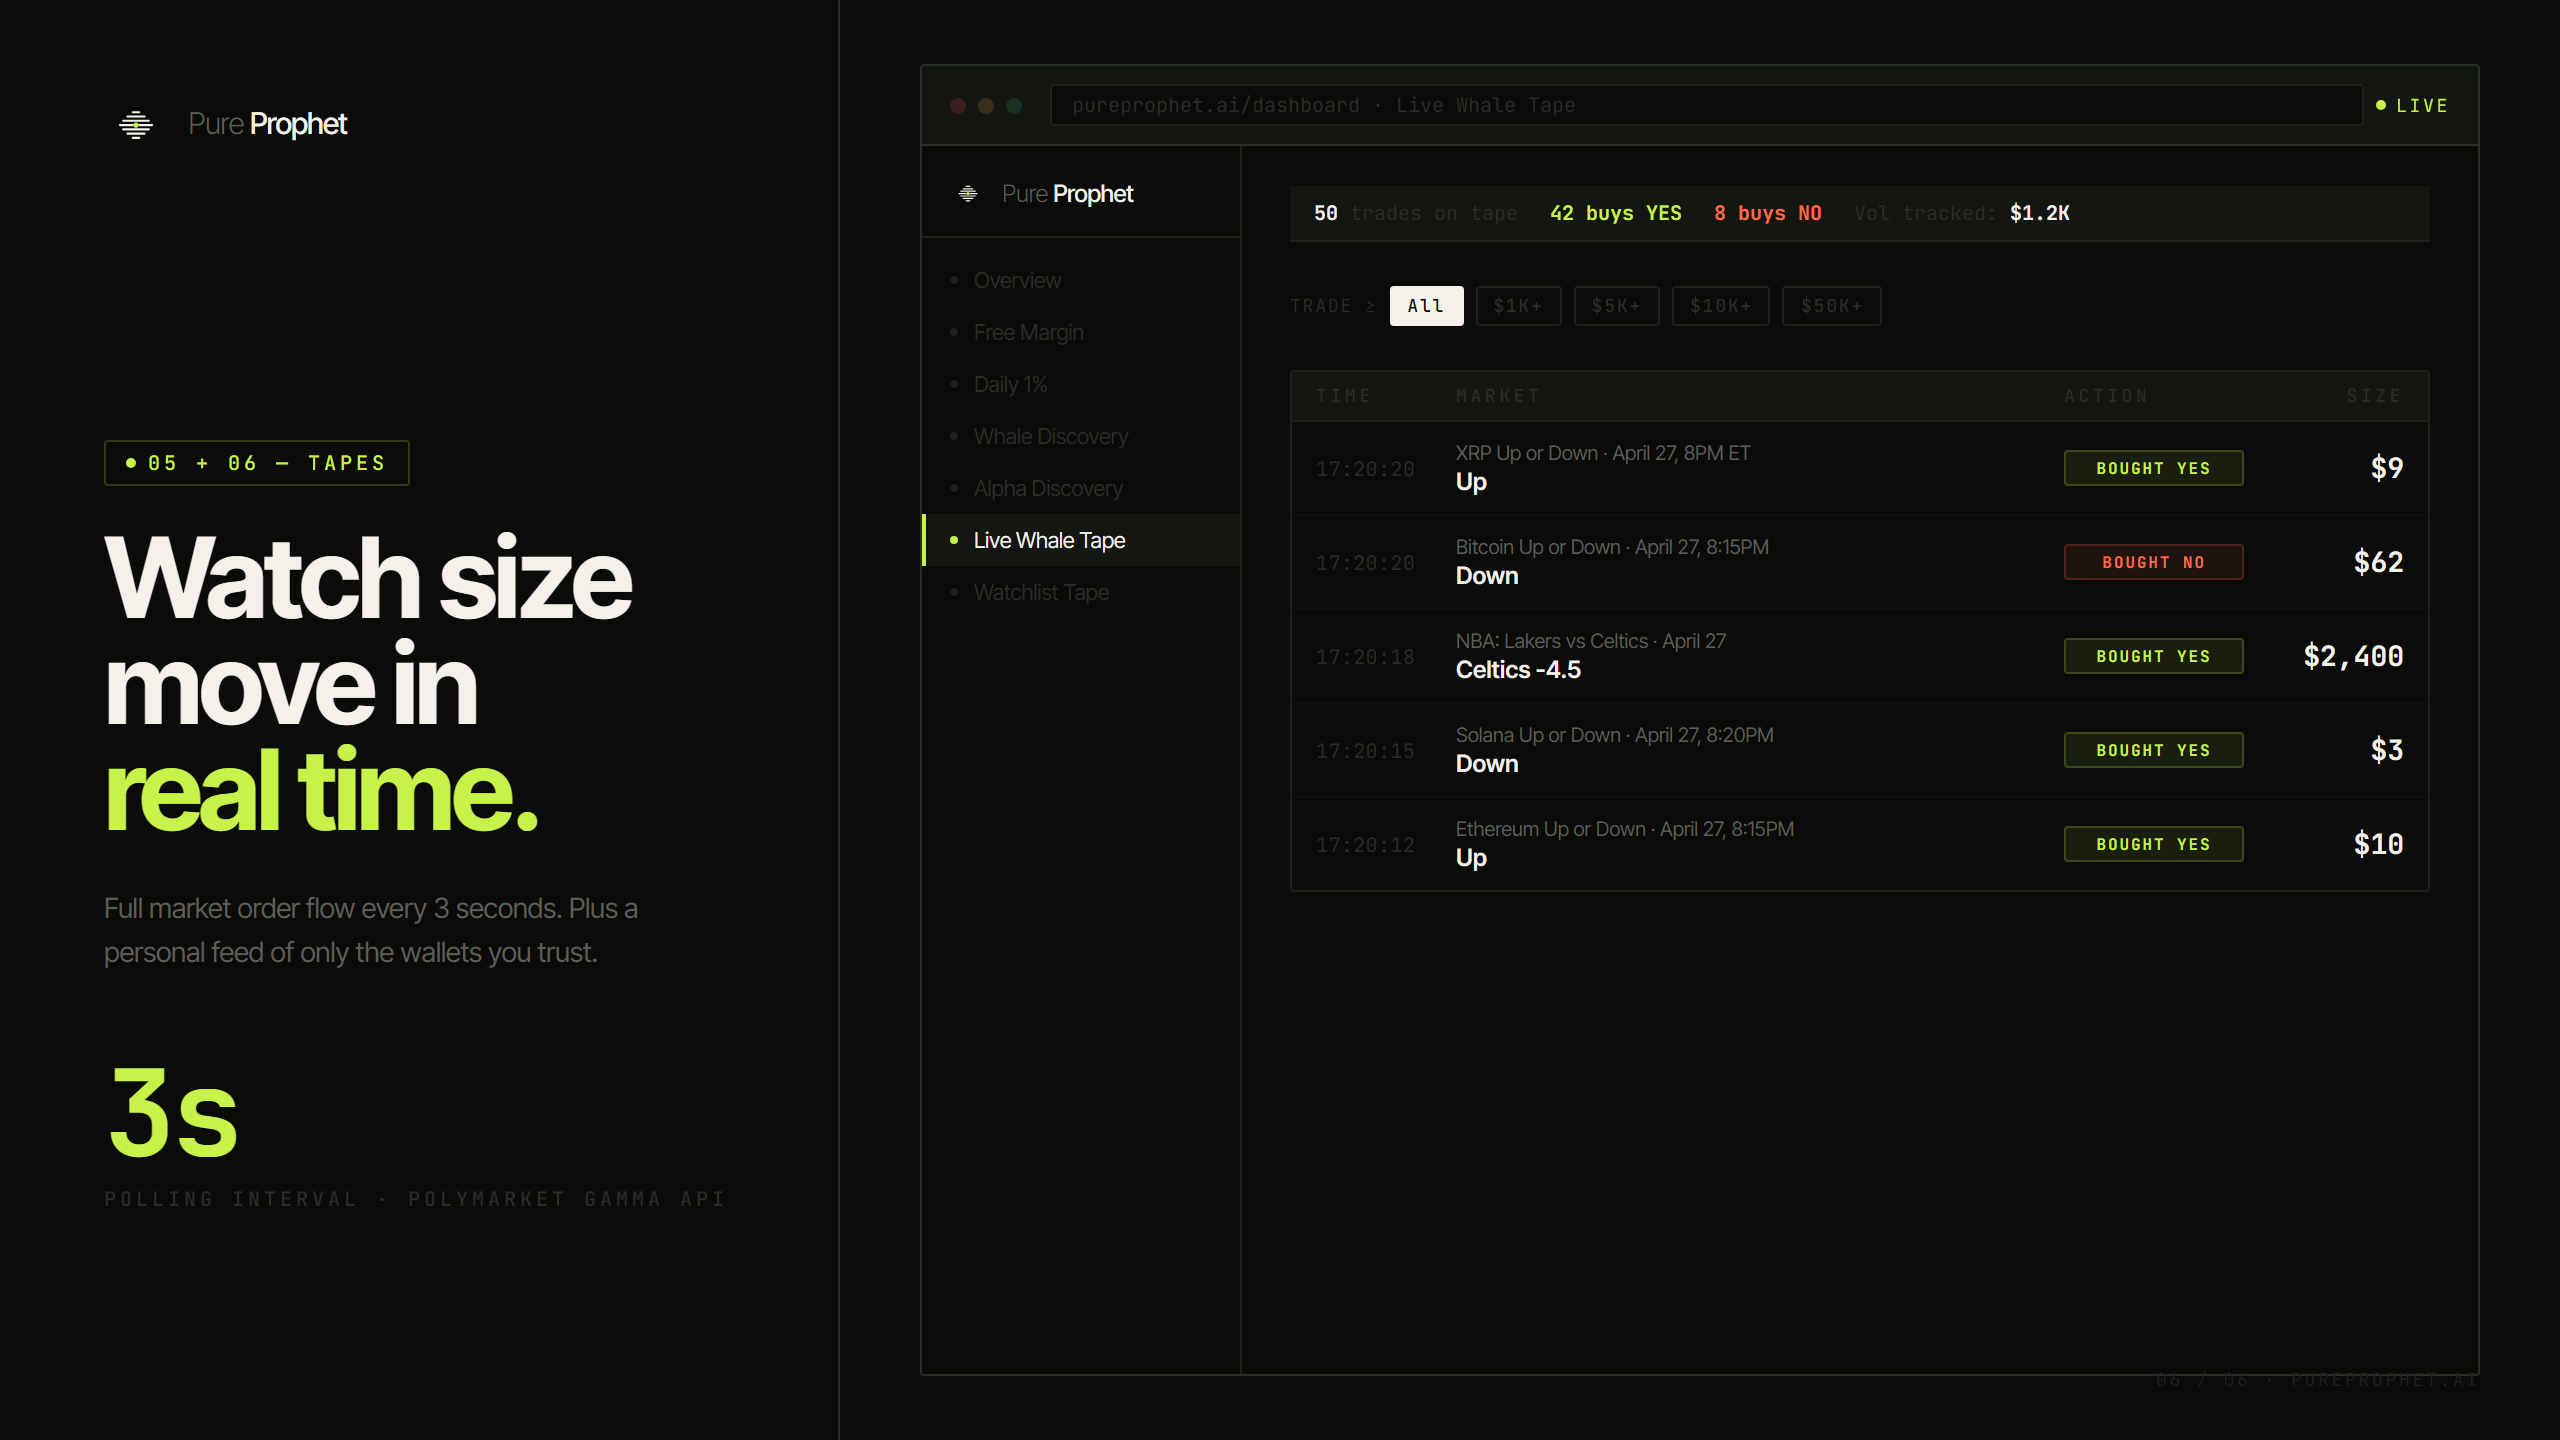Screen dimensions: 2560x1440
Task: Click the red window dot
Action: point(958,106)
